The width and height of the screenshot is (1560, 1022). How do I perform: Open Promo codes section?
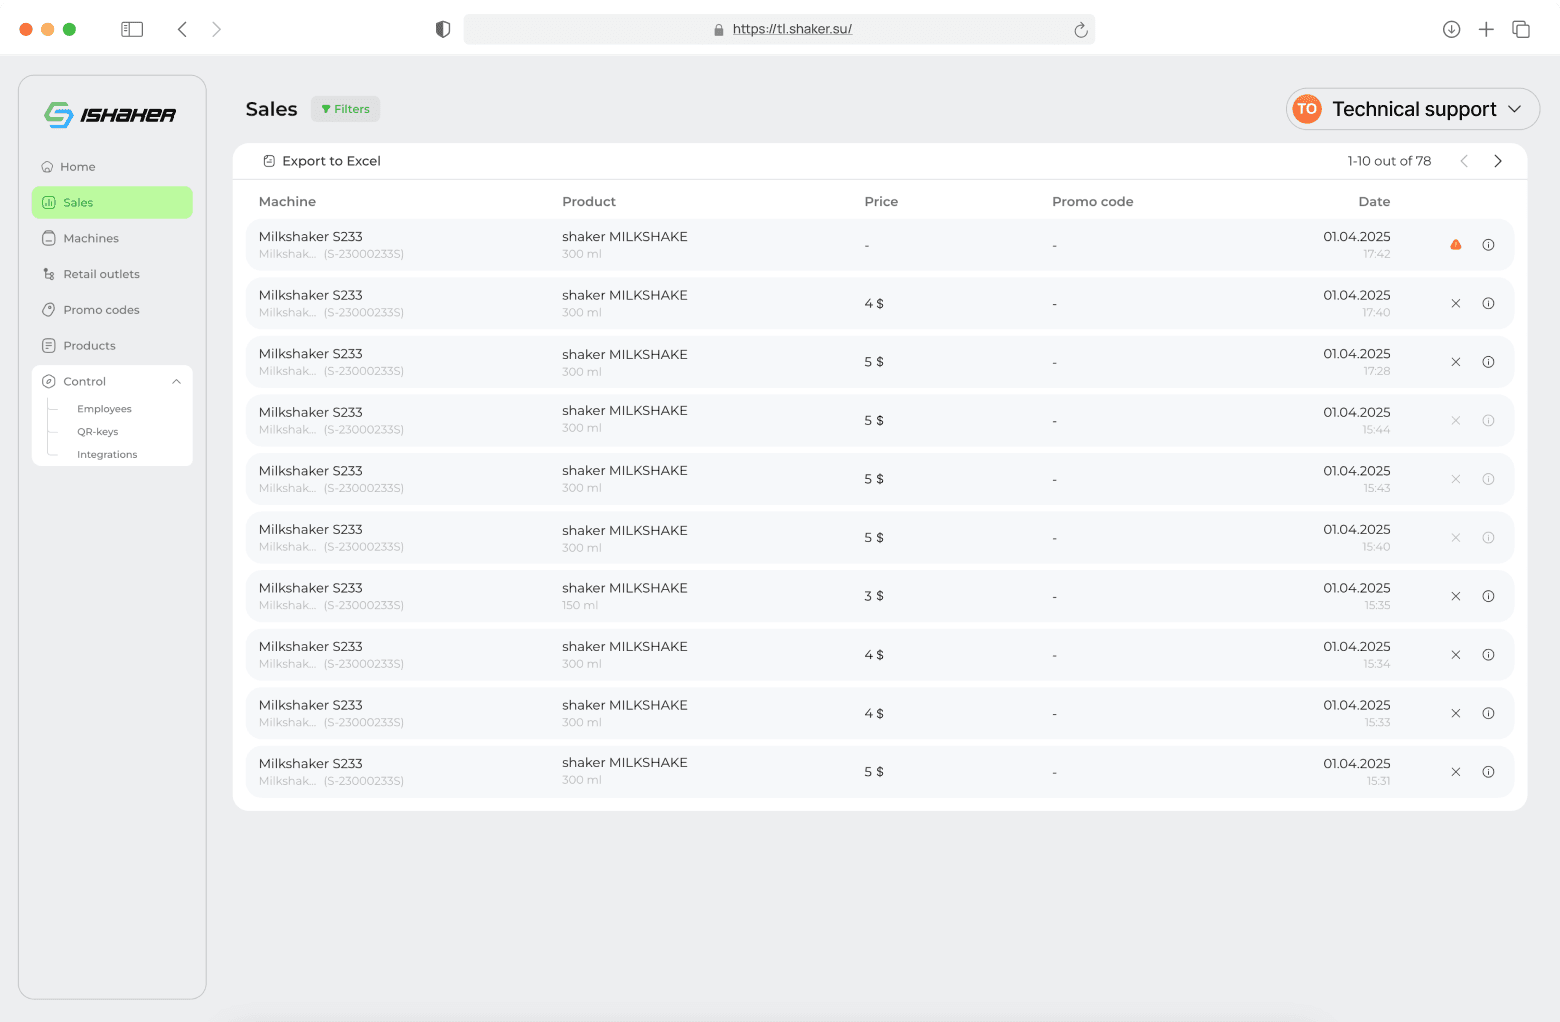point(91,310)
